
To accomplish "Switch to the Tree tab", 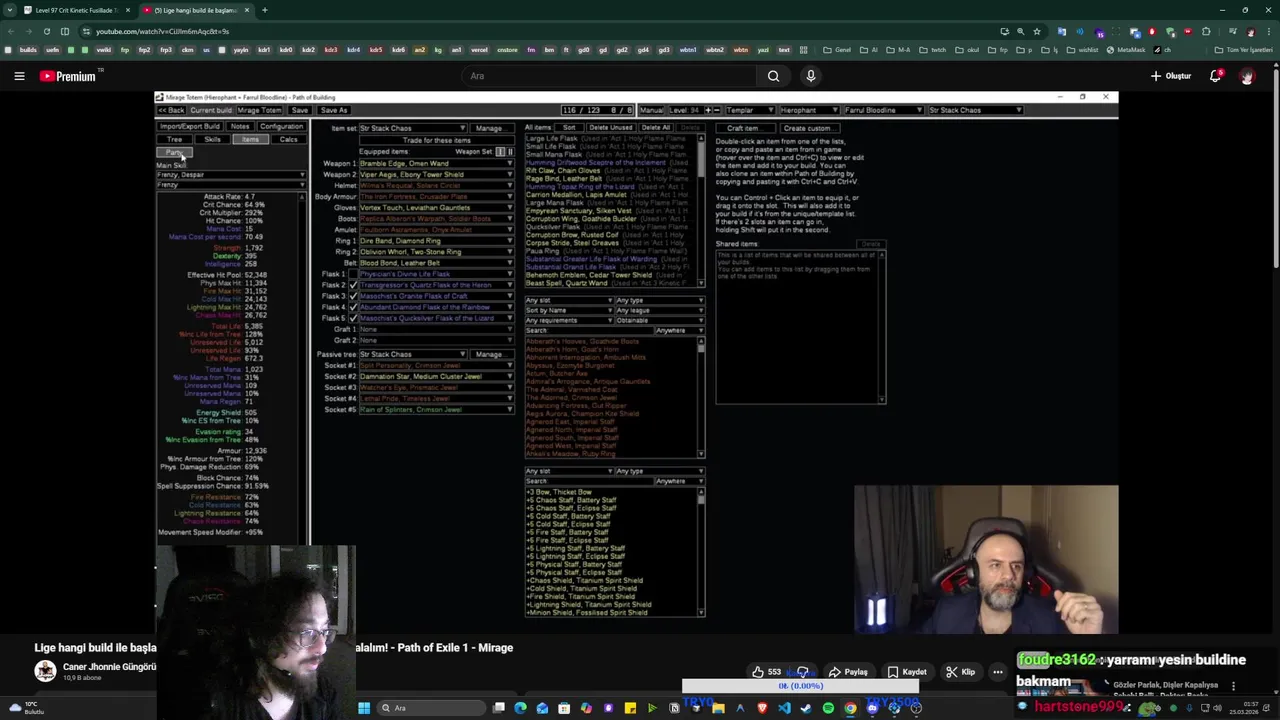I will [175, 139].
